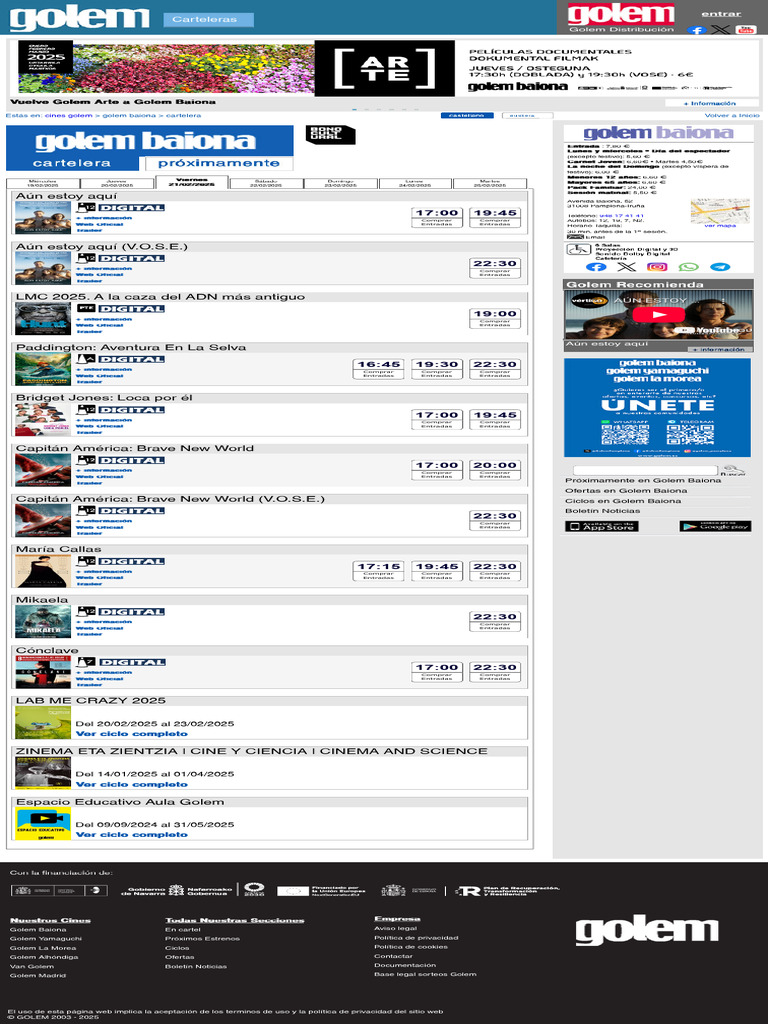This screenshot has height=1024, width=768.
Task: Select the Martes 25/02/2025 date tab
Action: (490, 184)
